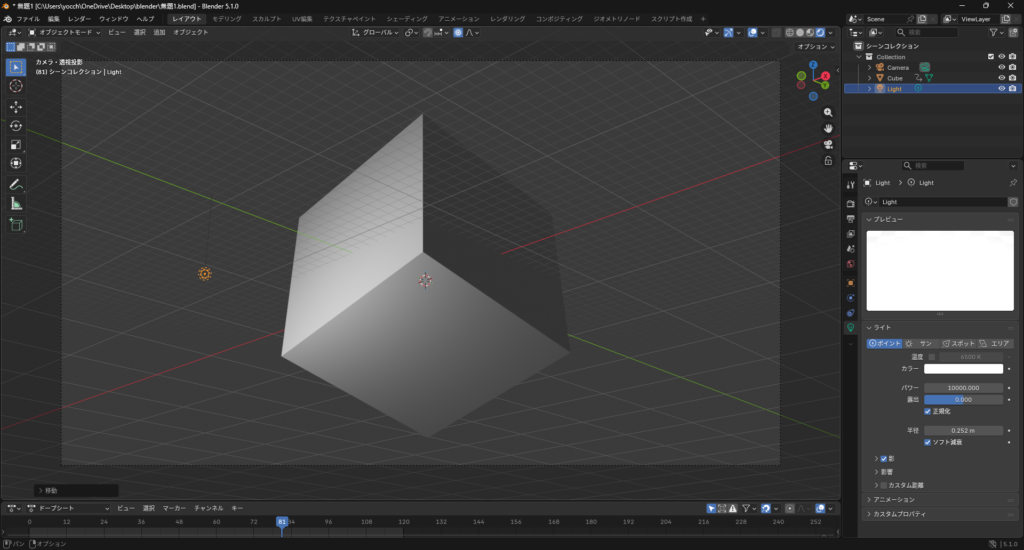Image resolution: width=1024 pixels, height=550 pixels.
Task: Click the white カラー swatch
Action: pos(963,369)
